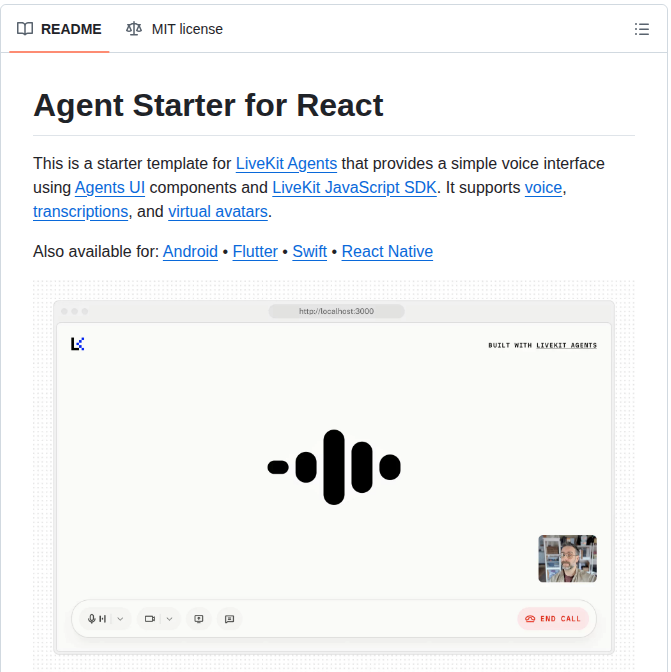Viewport: 671px width, 672px height.
Task: Click the license scales icon
Action: (134, 29)
